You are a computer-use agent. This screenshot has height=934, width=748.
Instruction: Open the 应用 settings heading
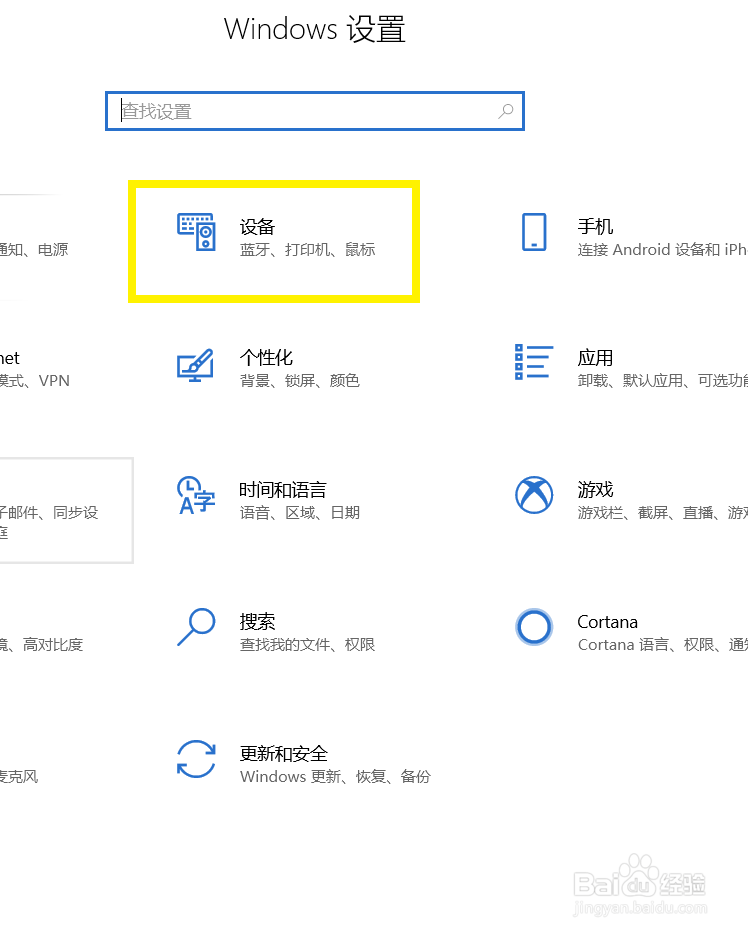(595, 358)
